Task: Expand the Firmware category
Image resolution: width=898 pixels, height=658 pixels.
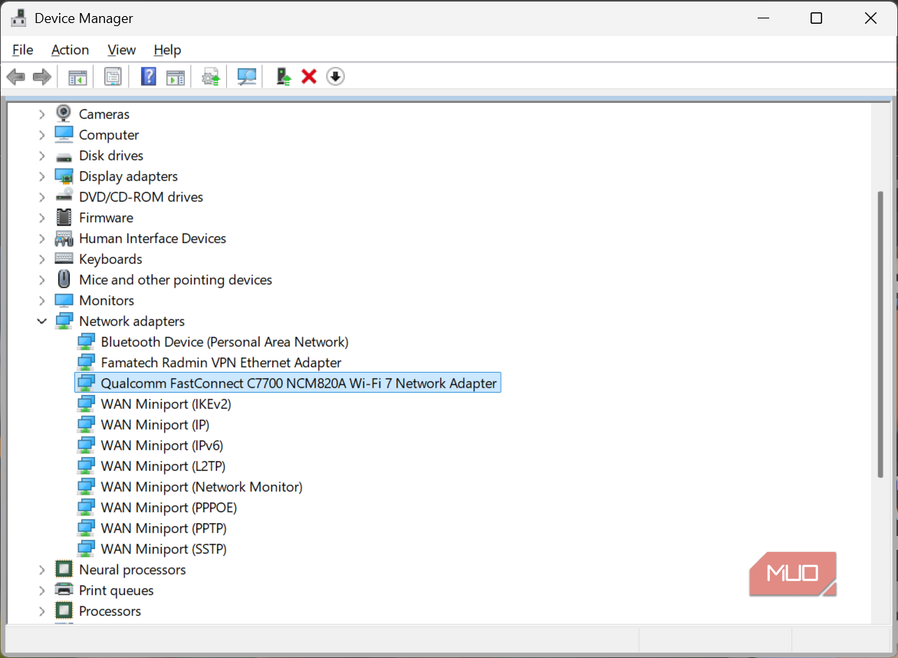Action: point(41,218)
